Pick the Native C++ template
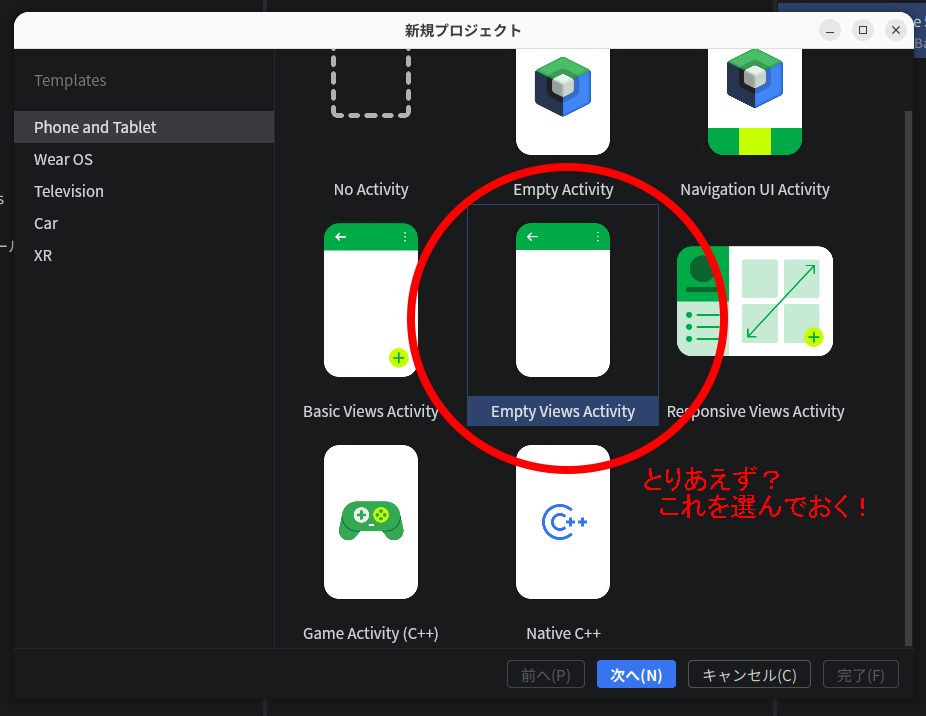The height and width of the screenshot is (716, 926). (563, 522)
